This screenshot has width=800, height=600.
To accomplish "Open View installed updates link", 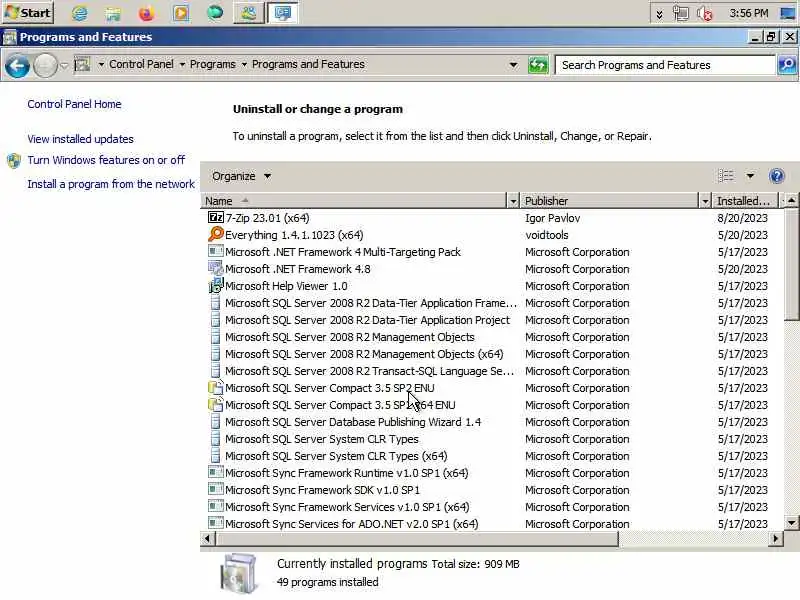I will [81, 139].
